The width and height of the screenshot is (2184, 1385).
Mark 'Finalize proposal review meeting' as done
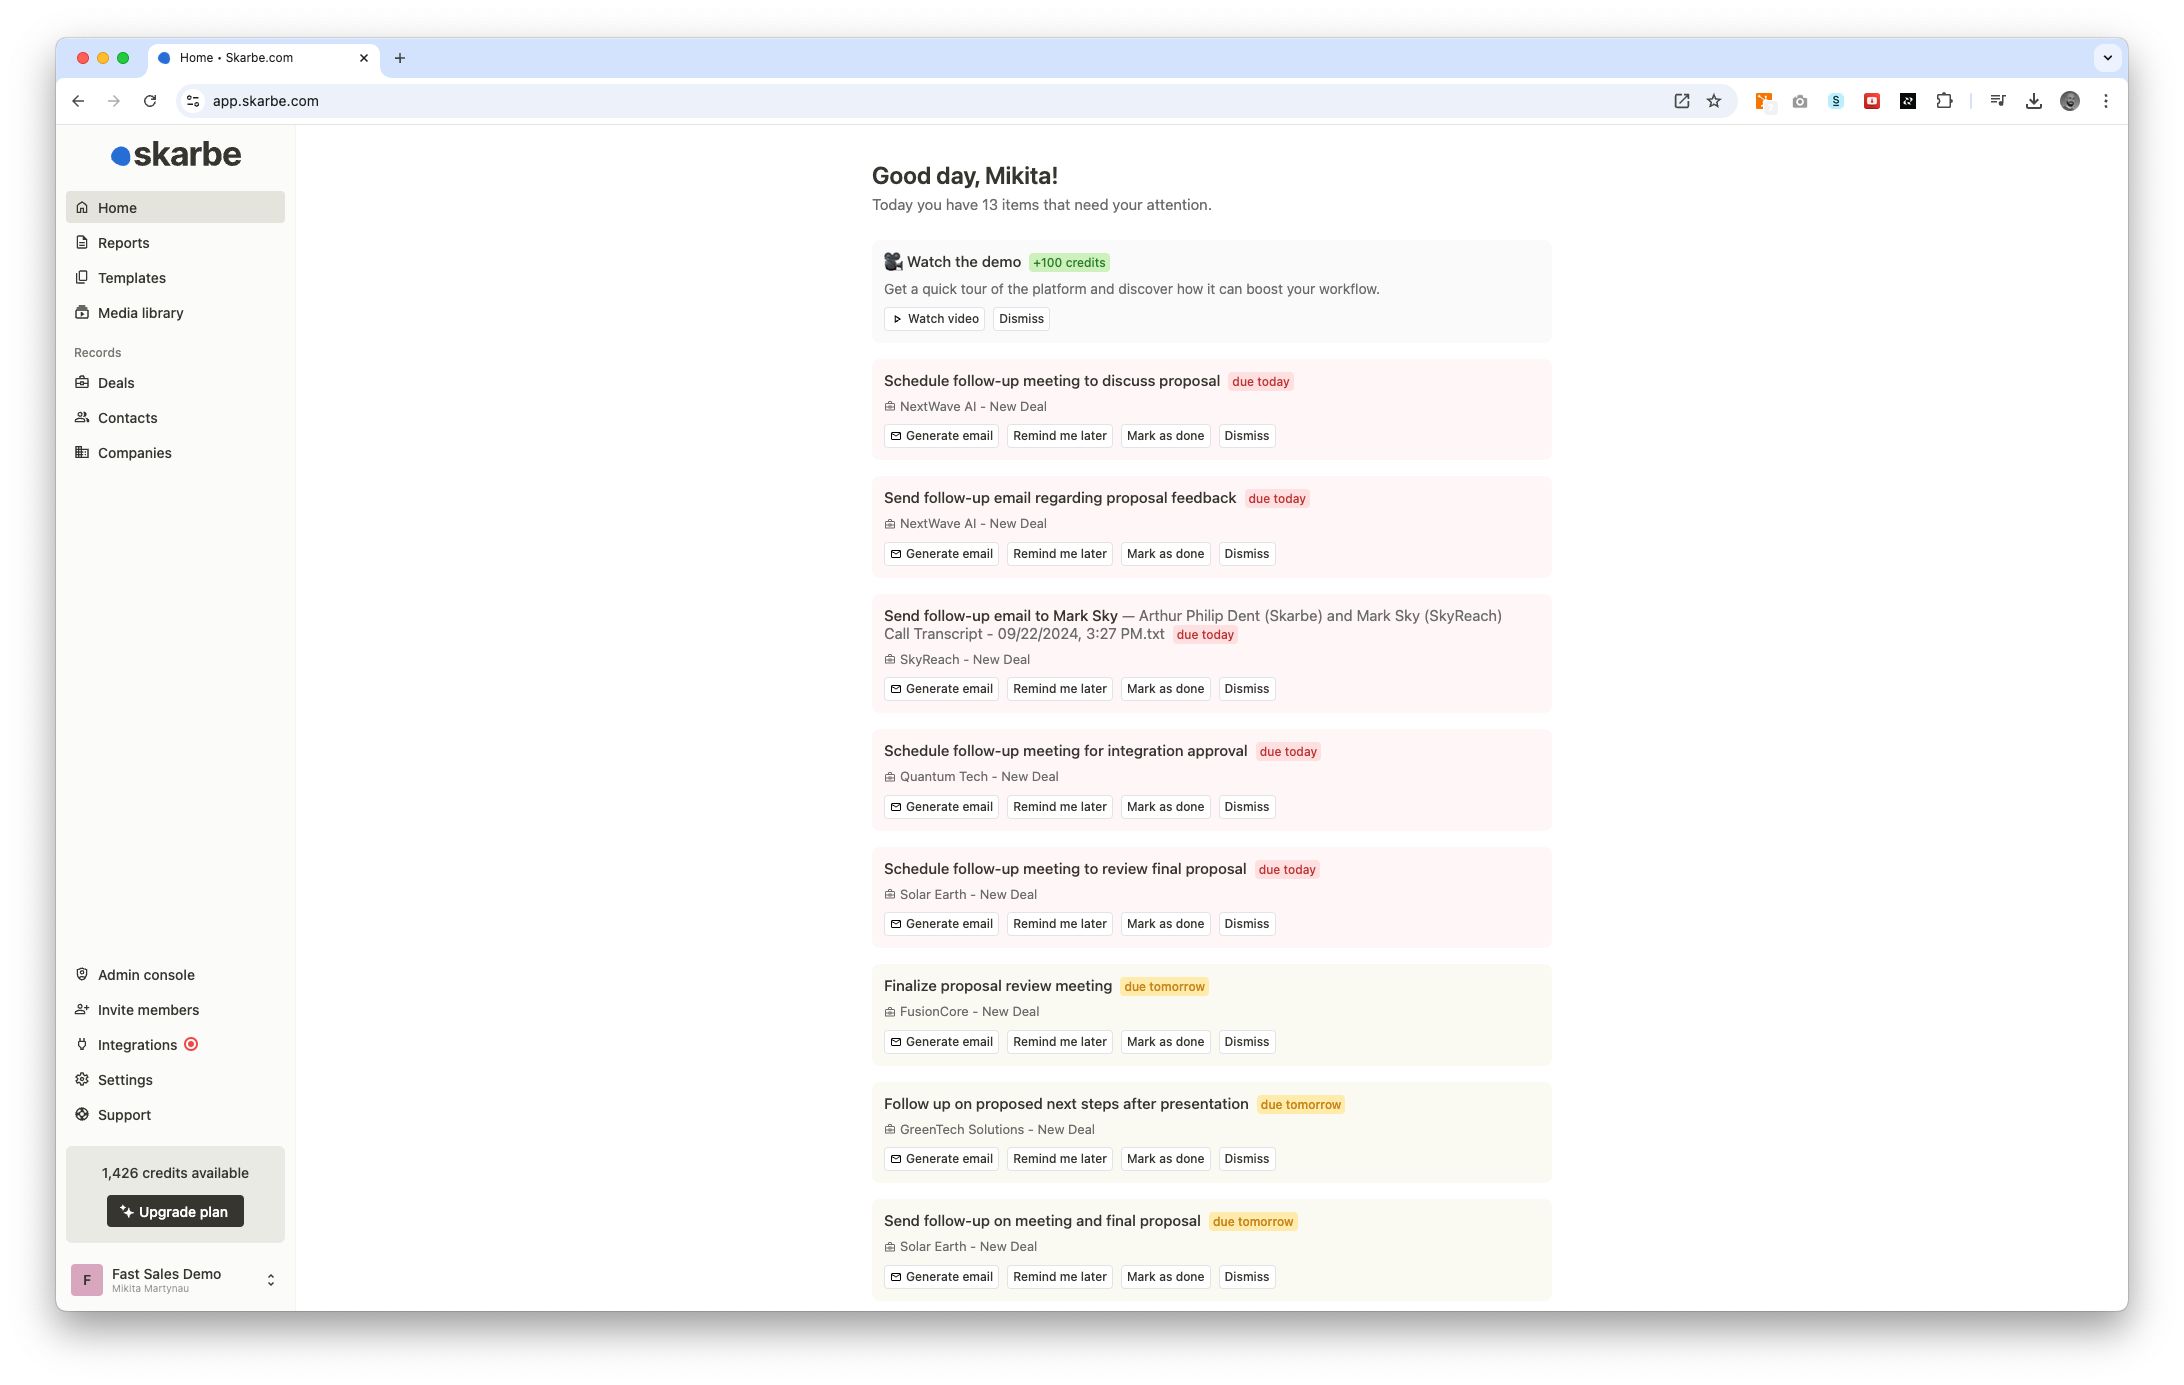1165,1041
